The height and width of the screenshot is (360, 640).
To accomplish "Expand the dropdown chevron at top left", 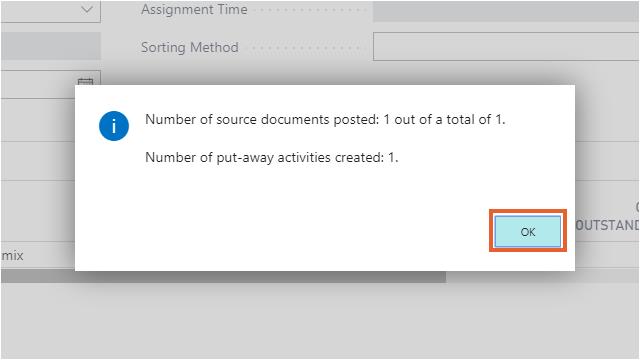I will (87, 9).
